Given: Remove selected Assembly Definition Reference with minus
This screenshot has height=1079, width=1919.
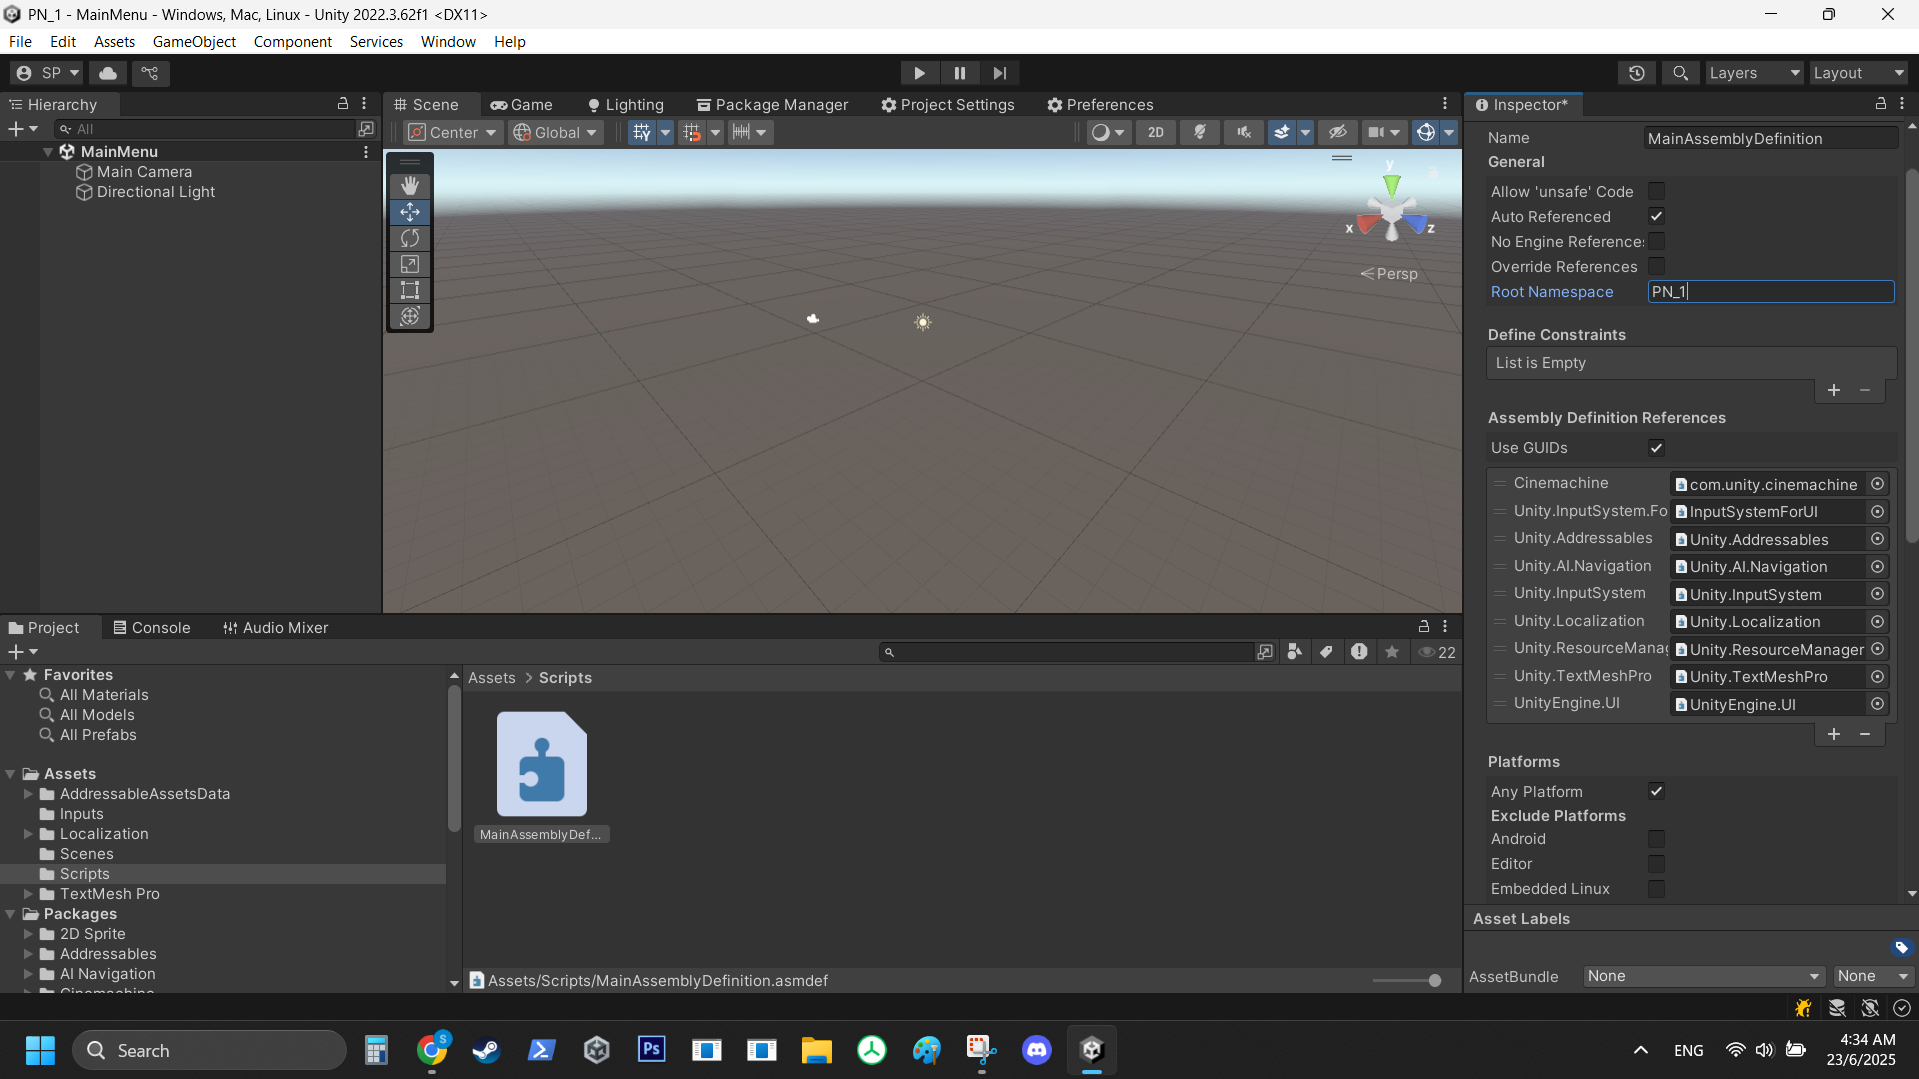Looking at the screenshot, I should [x=1865, y=734].
